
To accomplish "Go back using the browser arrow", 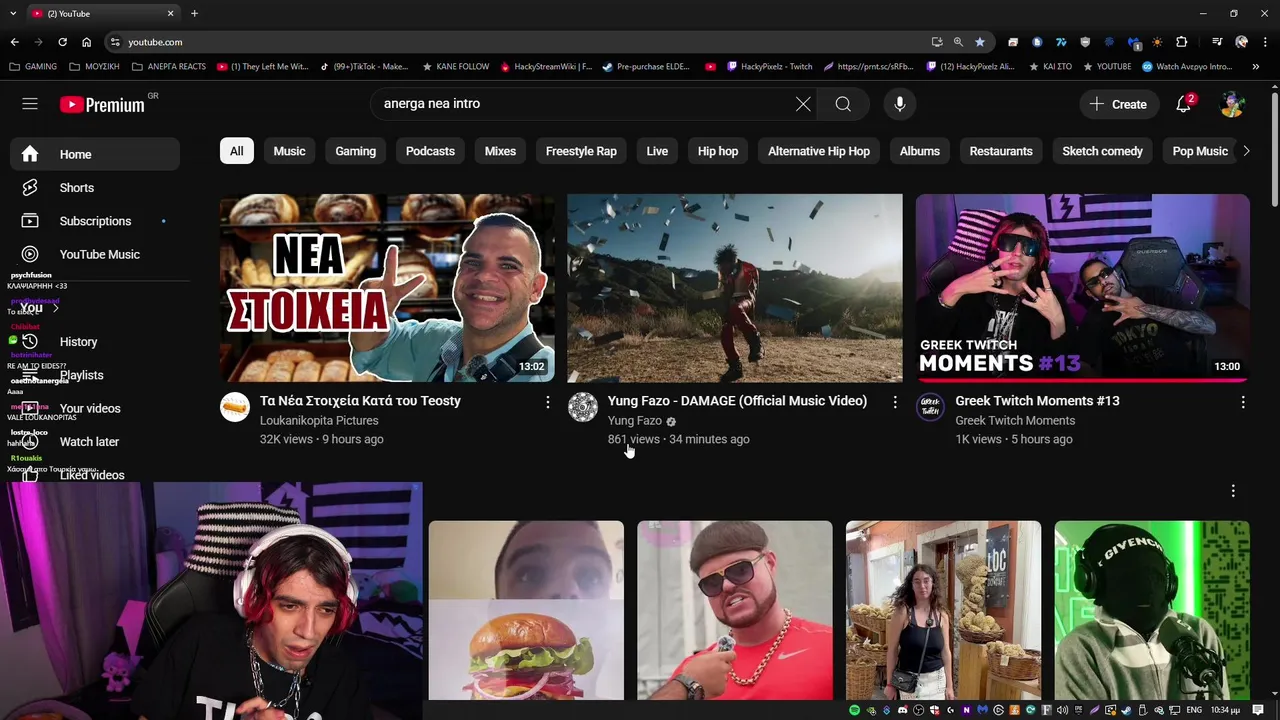I will coord(14,42).
